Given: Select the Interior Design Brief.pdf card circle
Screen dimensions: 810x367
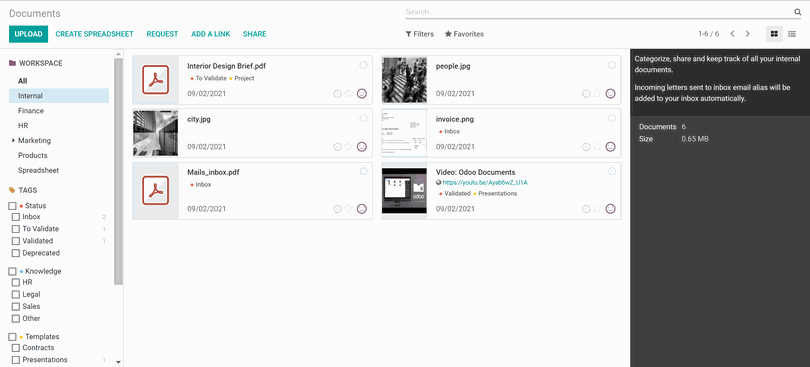Looking at the screenshot, I should [x=363, y=65].
